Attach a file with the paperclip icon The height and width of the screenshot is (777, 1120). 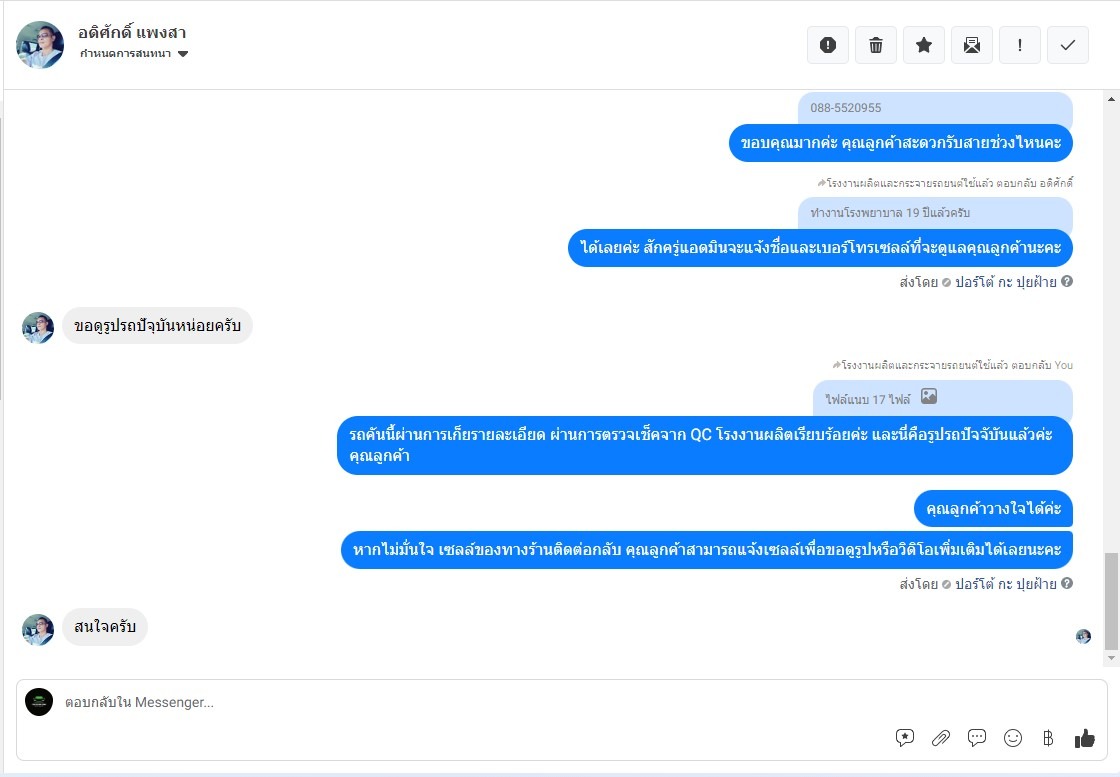(x=941, y=738)
